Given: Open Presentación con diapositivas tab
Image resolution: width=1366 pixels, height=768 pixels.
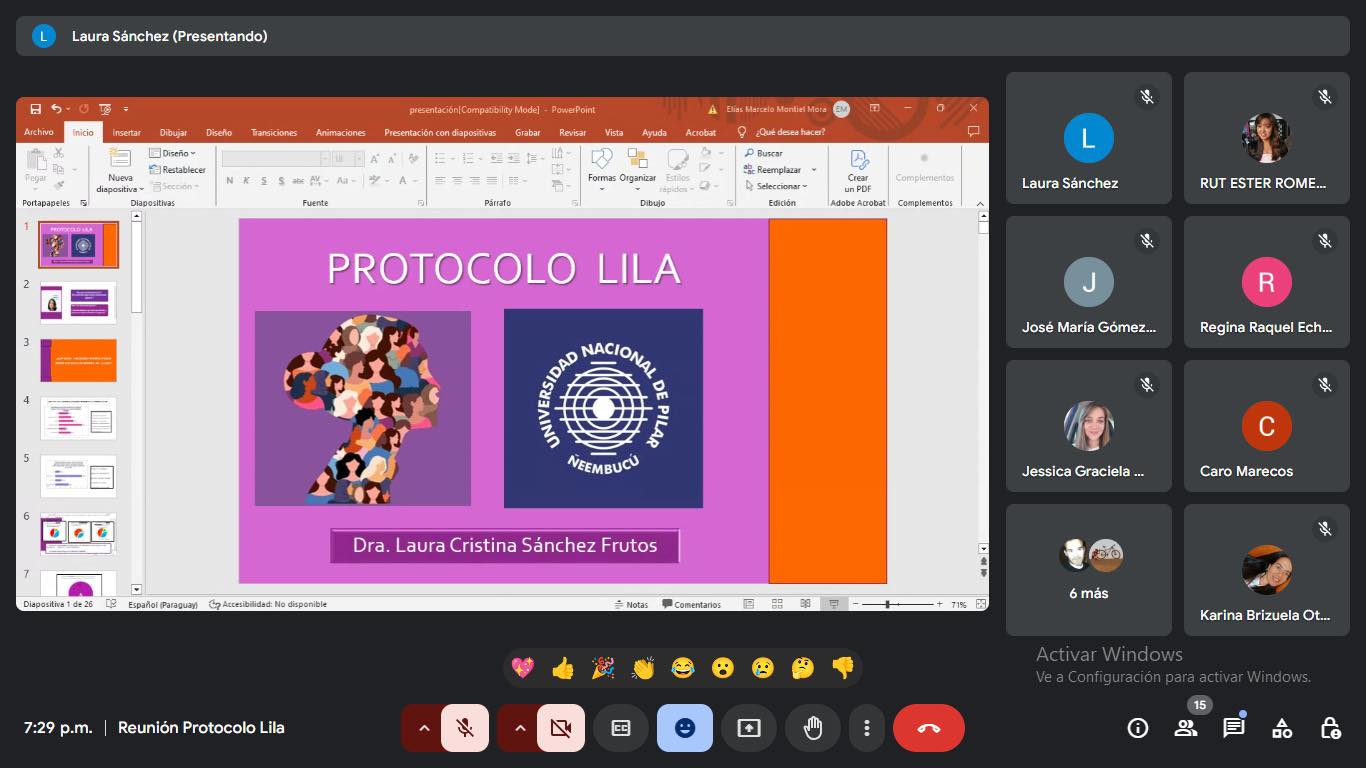Looking at the screenshot, I should tap(440, 132).
